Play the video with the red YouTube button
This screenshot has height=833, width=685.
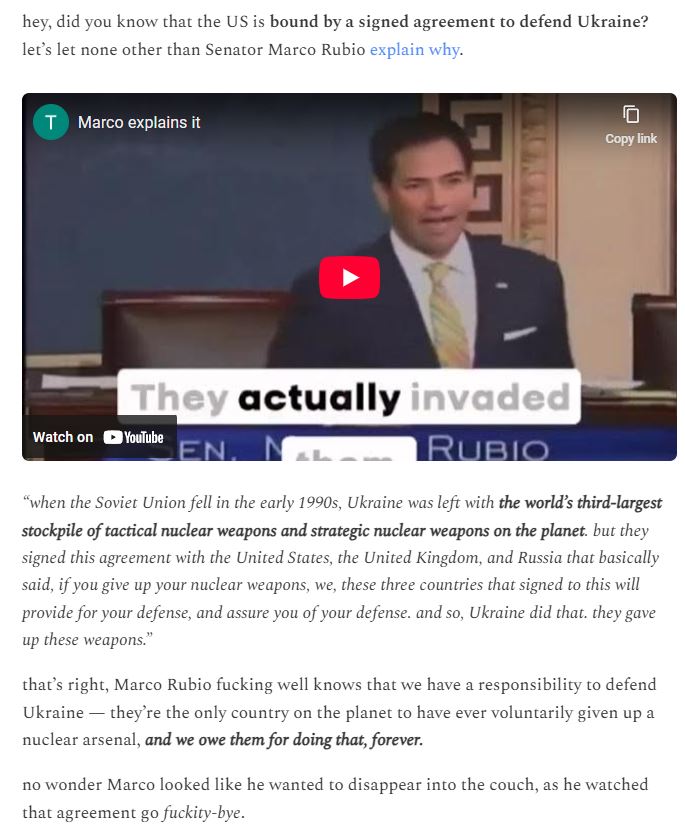coord(349,277)
